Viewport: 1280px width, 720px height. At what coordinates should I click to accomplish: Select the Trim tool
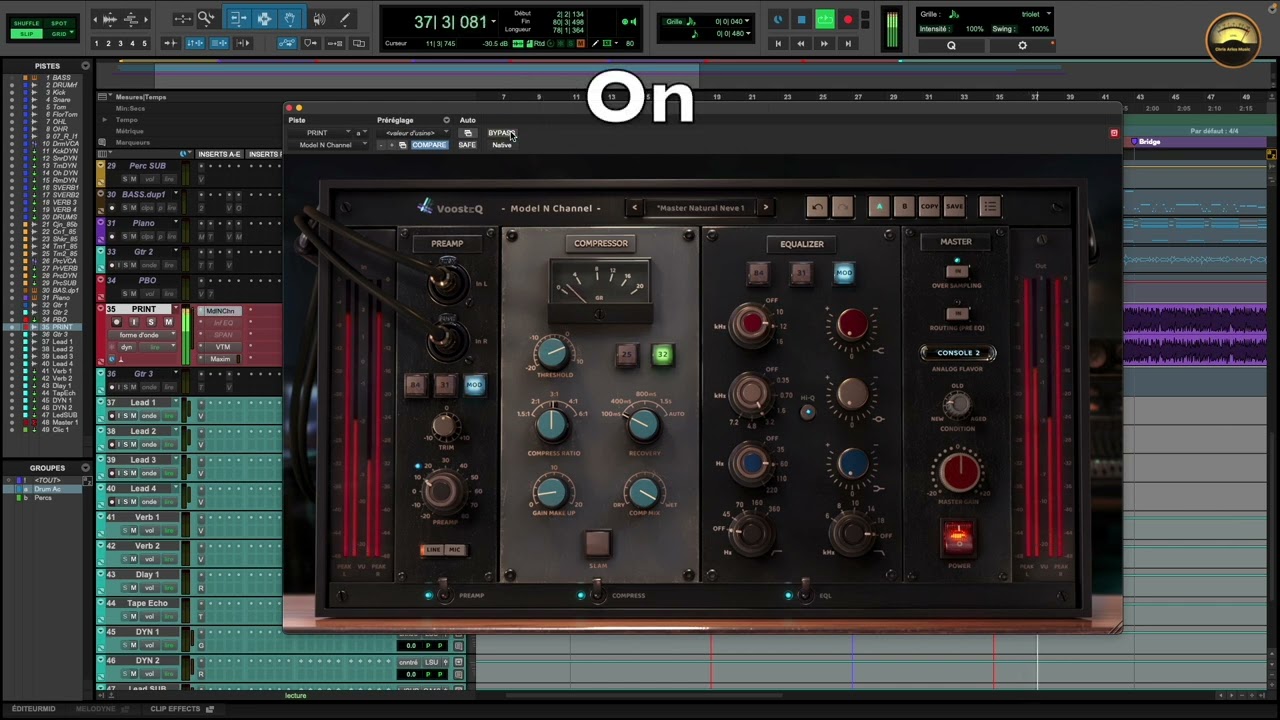238,18
